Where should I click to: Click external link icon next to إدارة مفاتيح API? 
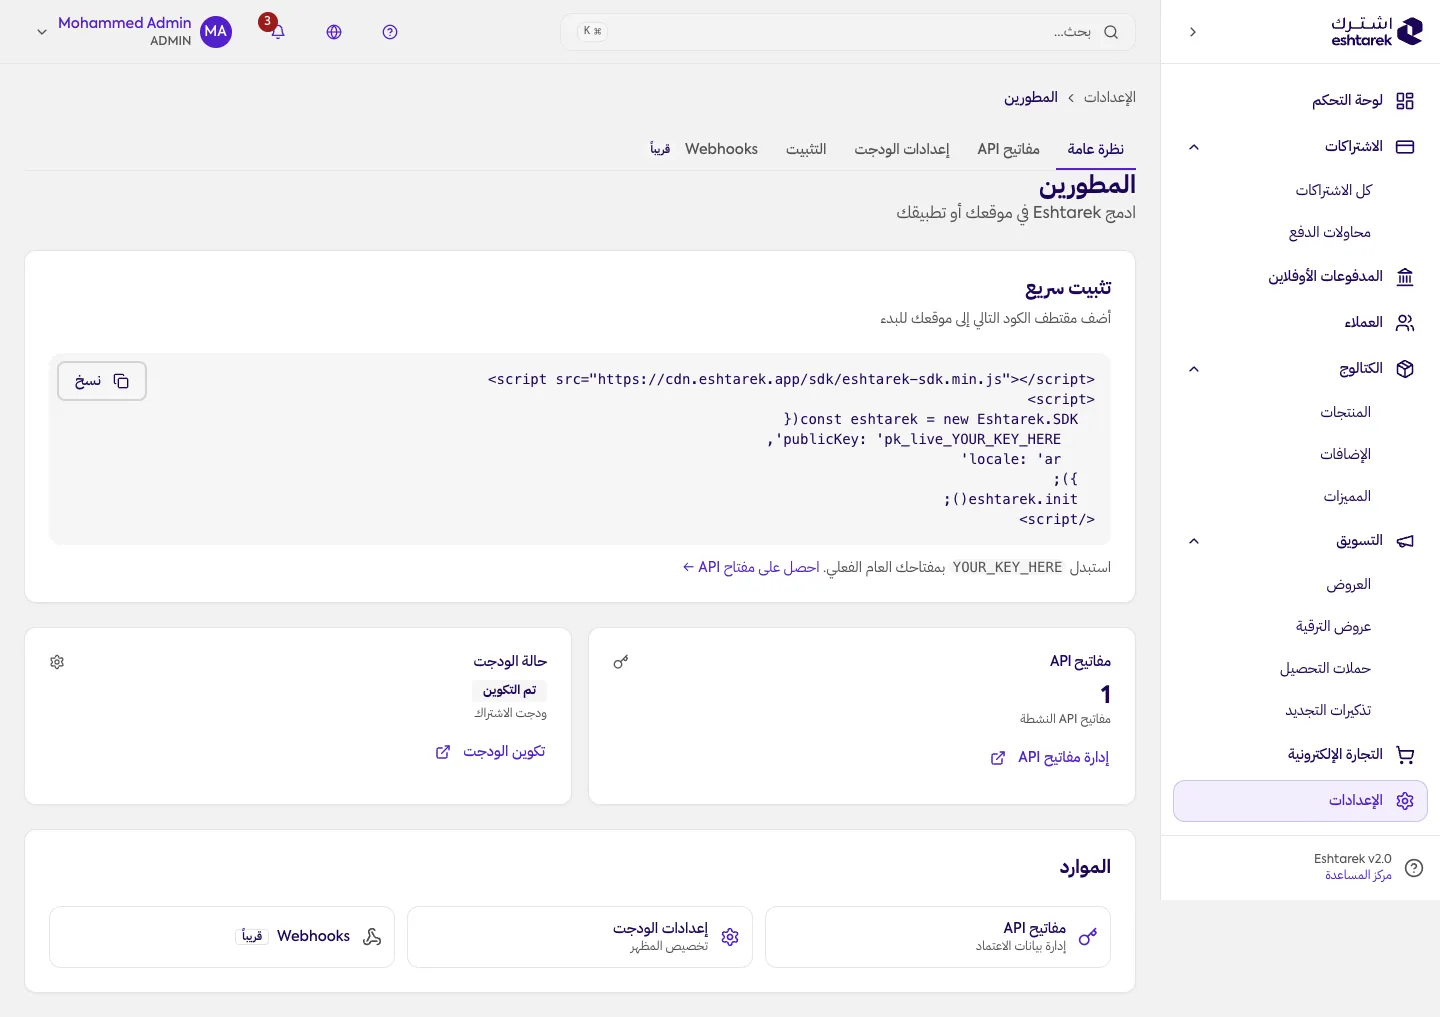(998, 758)
